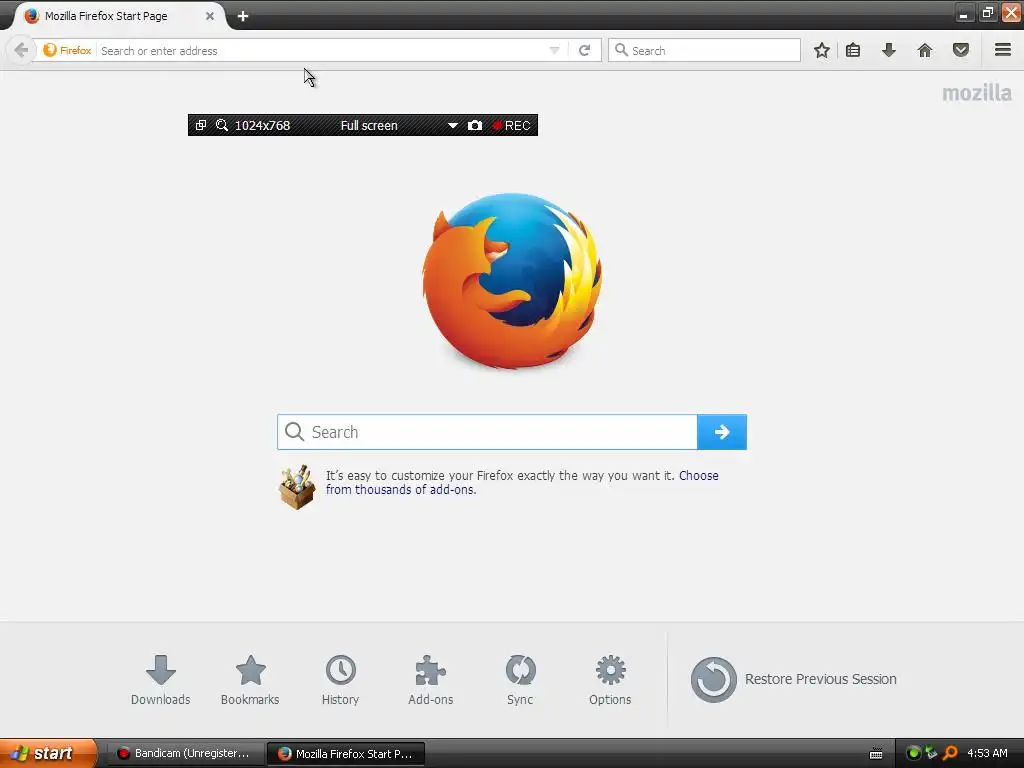The width and height of the screenshot is (1024, 768).
Task: Click the green round tray icon
Action: coord(913,753)
